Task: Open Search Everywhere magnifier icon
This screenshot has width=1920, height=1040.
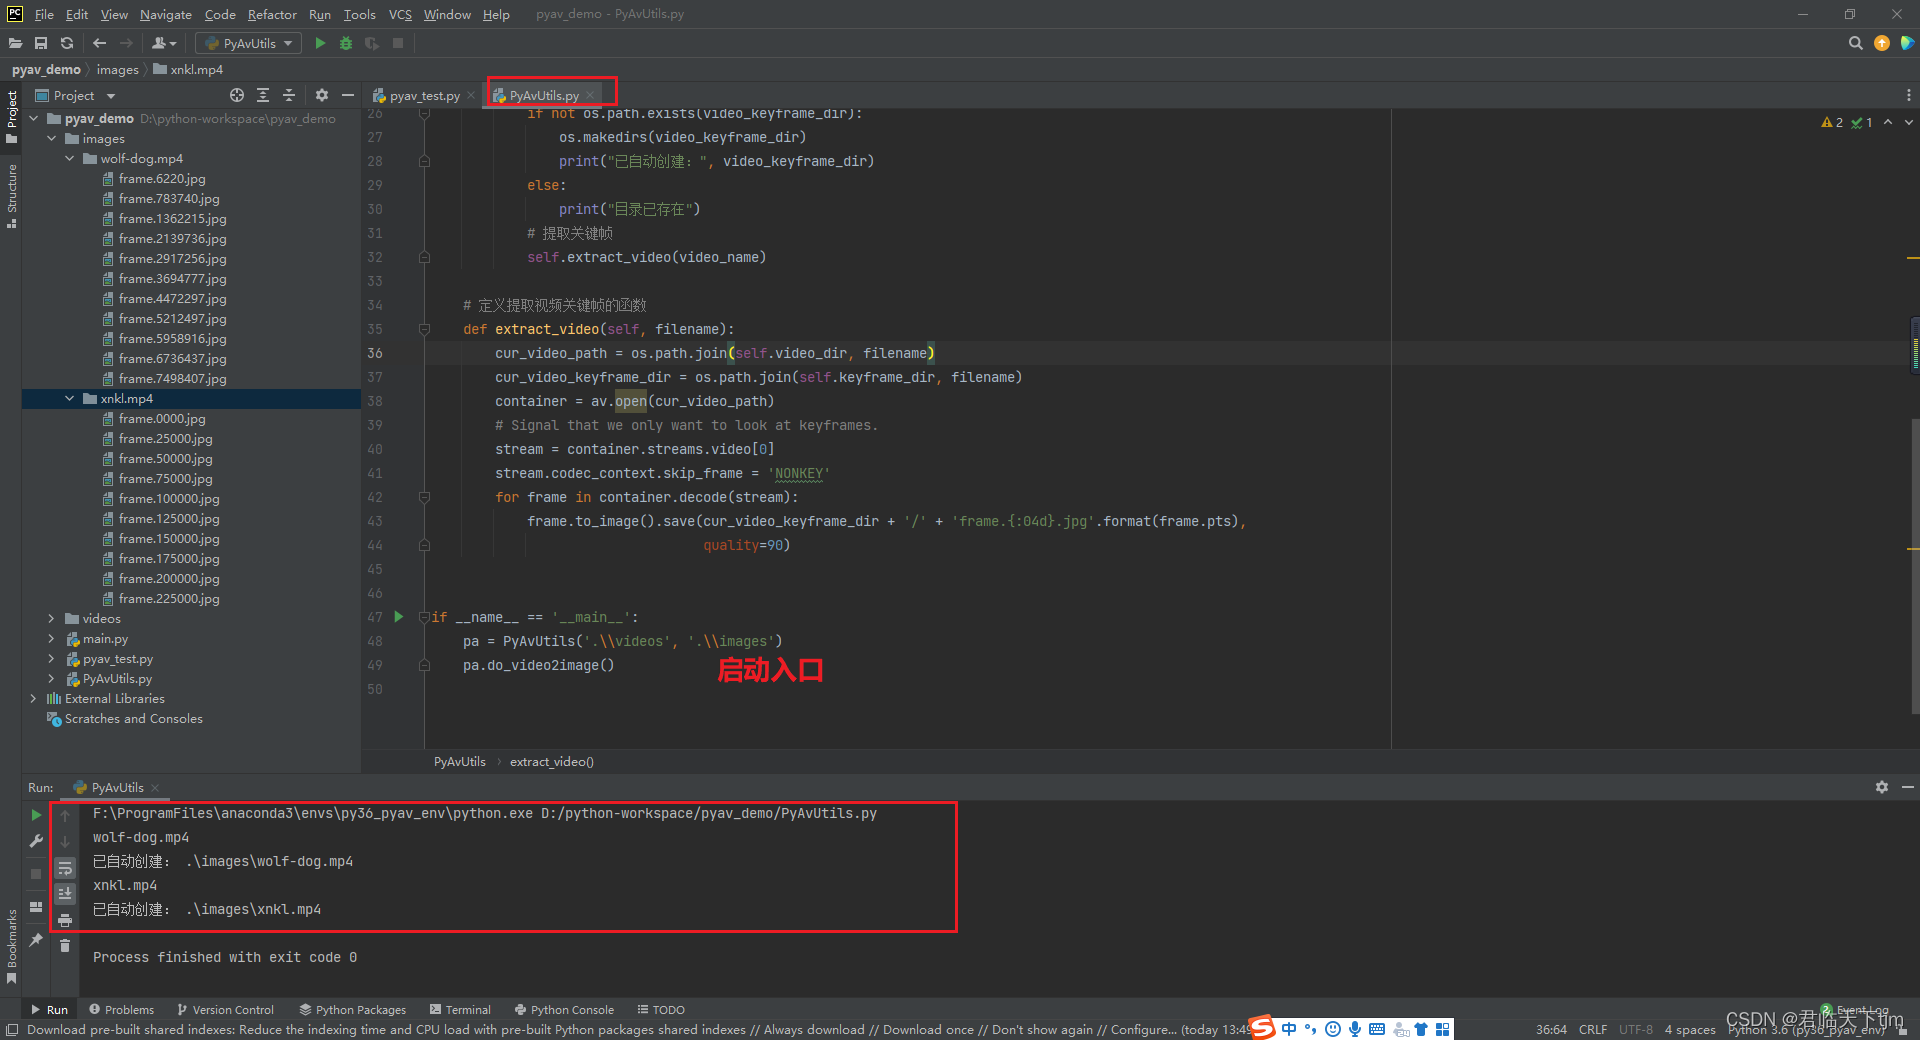Action: click(x=1856, y=43)
